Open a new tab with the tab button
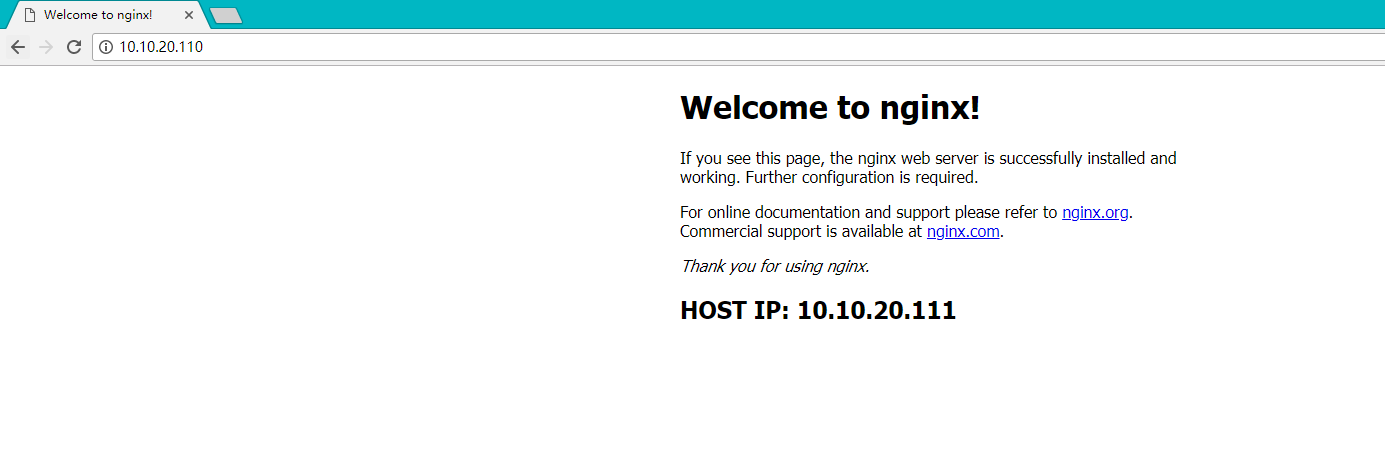 pyautogui.click(x=226, y=16)
